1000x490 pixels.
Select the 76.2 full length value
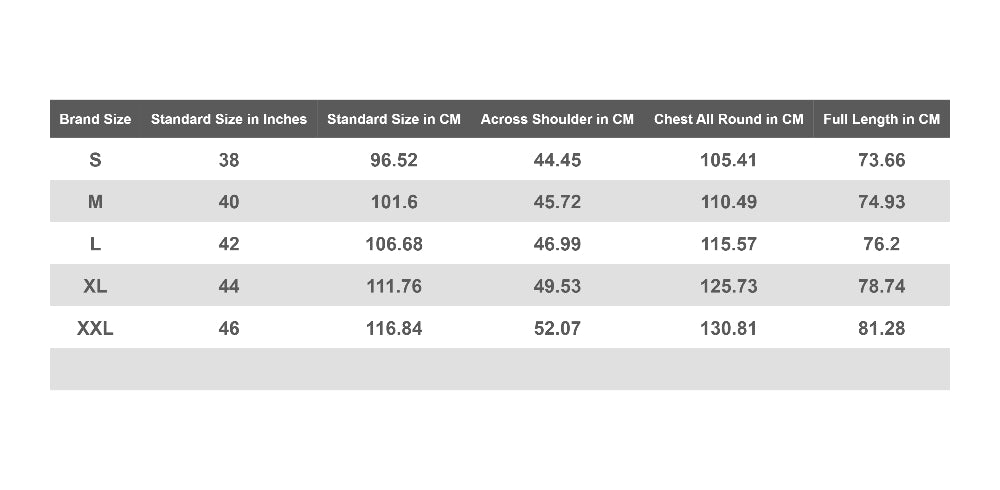[x=881, y=244]
